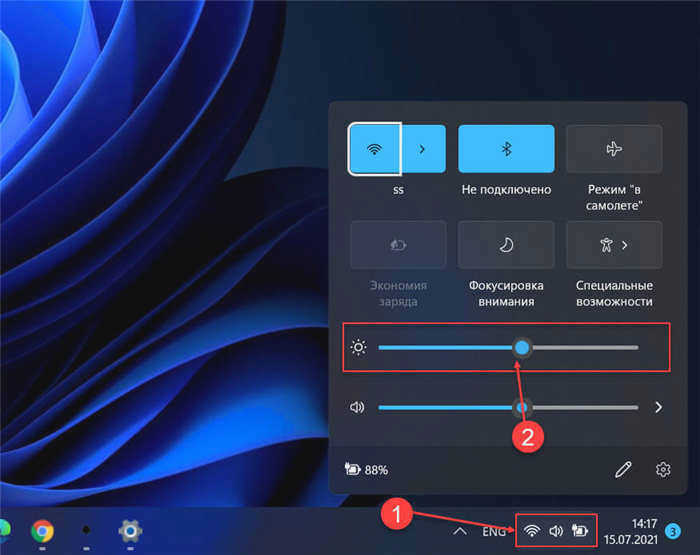700x555 pixels.
Task: Open Специальные возможности accessibility tile
Action: coord(614,245)
